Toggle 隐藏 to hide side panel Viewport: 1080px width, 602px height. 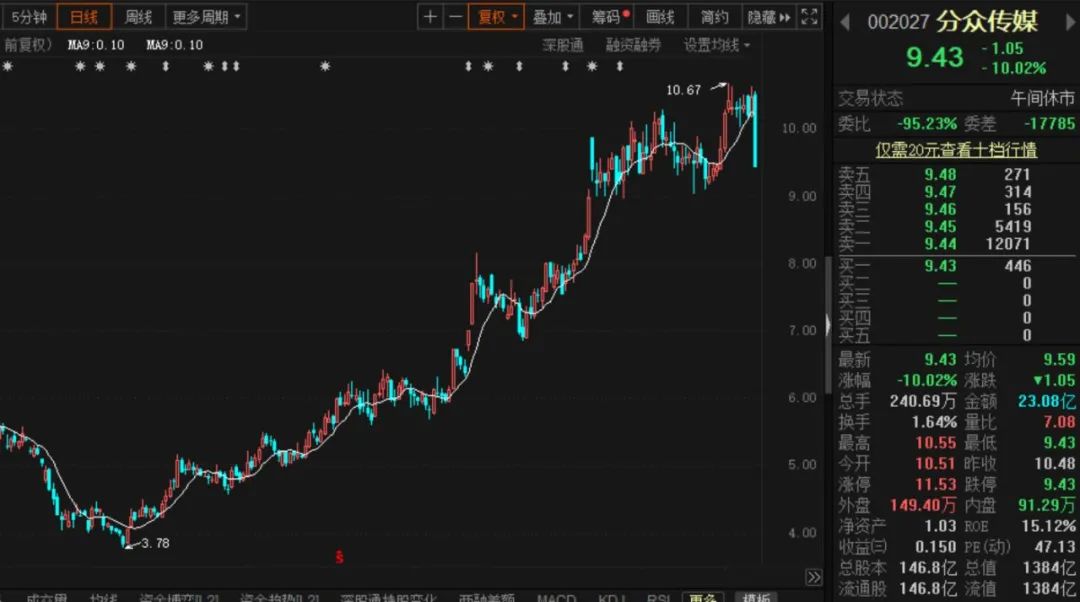point(768,17)
